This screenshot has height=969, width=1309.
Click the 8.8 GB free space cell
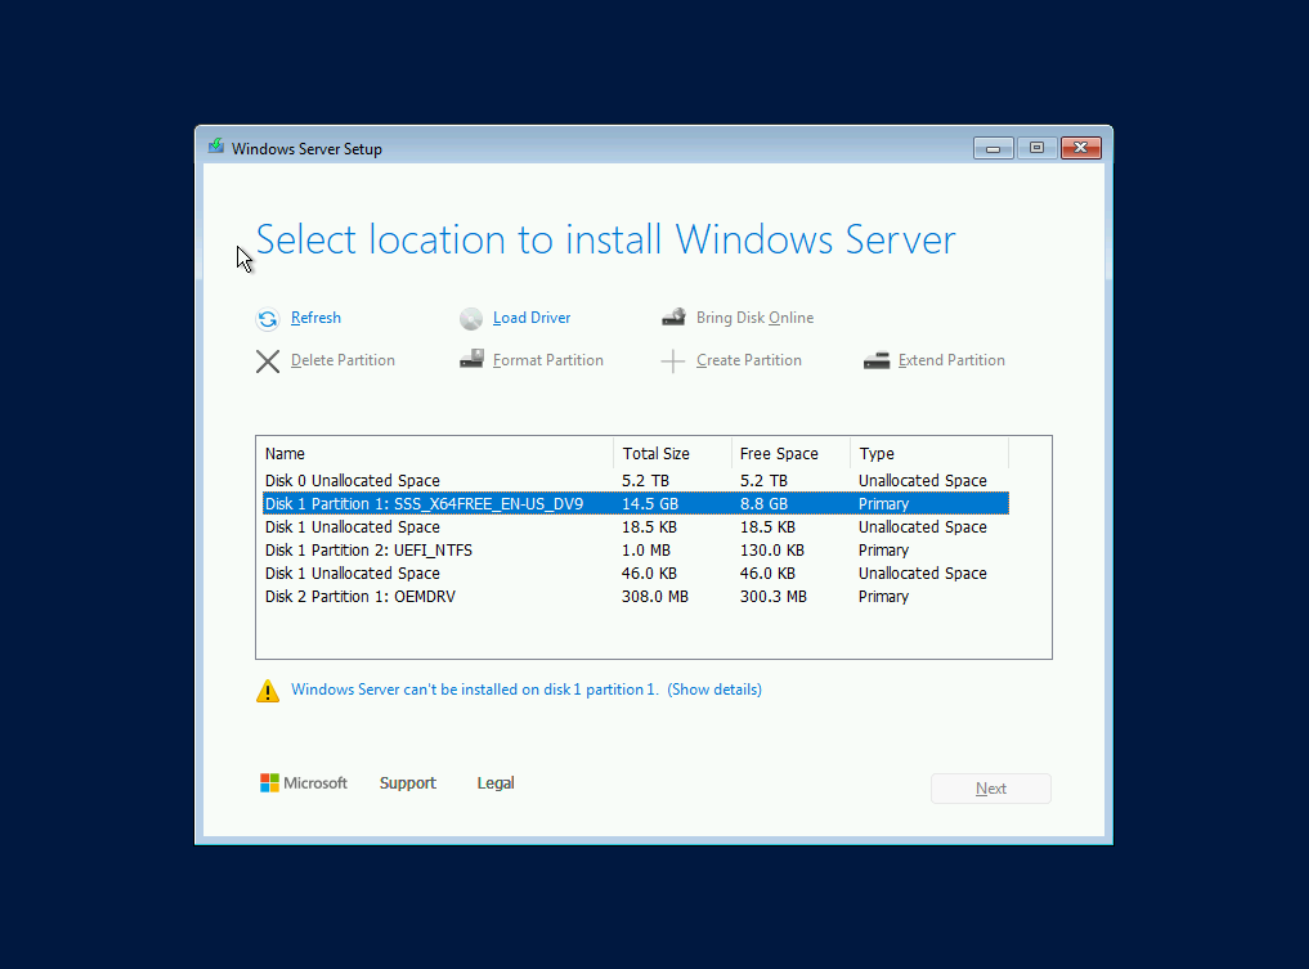click(764, 504)
